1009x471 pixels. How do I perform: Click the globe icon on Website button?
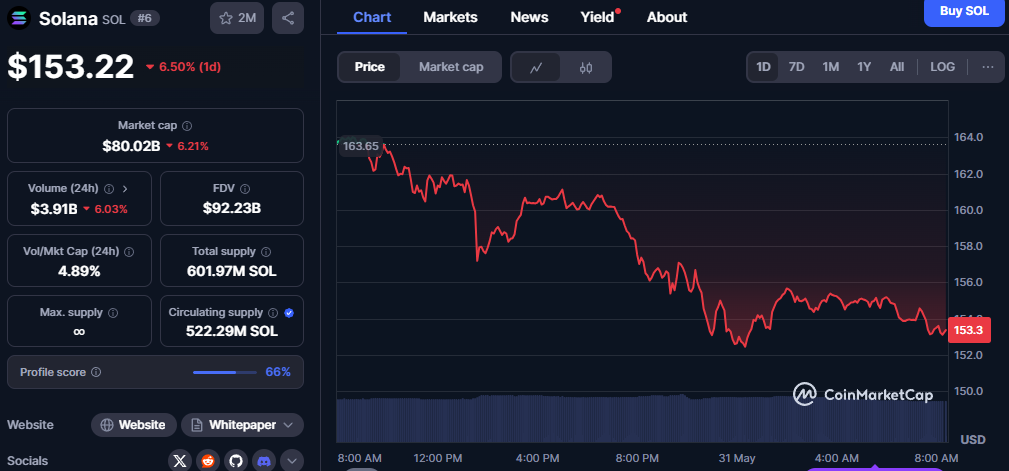click(107, 425)
